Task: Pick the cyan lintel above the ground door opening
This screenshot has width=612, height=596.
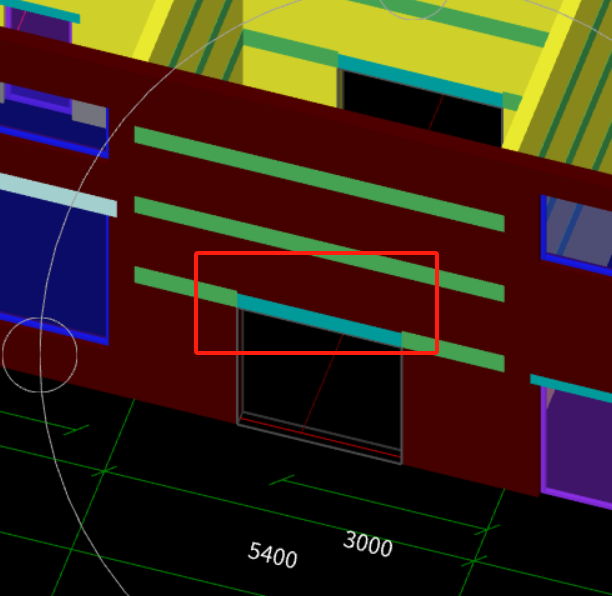Action: 319,320
